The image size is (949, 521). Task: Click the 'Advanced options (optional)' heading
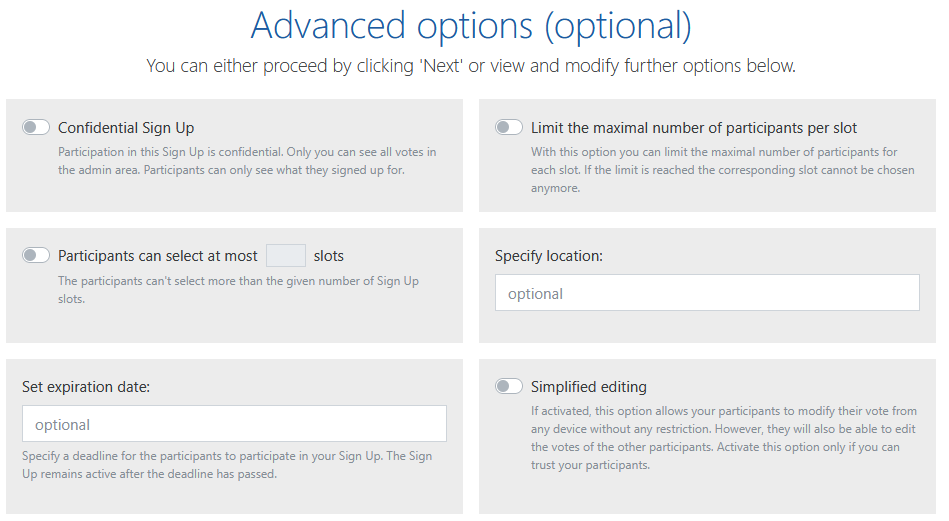(x=471, y=26)
